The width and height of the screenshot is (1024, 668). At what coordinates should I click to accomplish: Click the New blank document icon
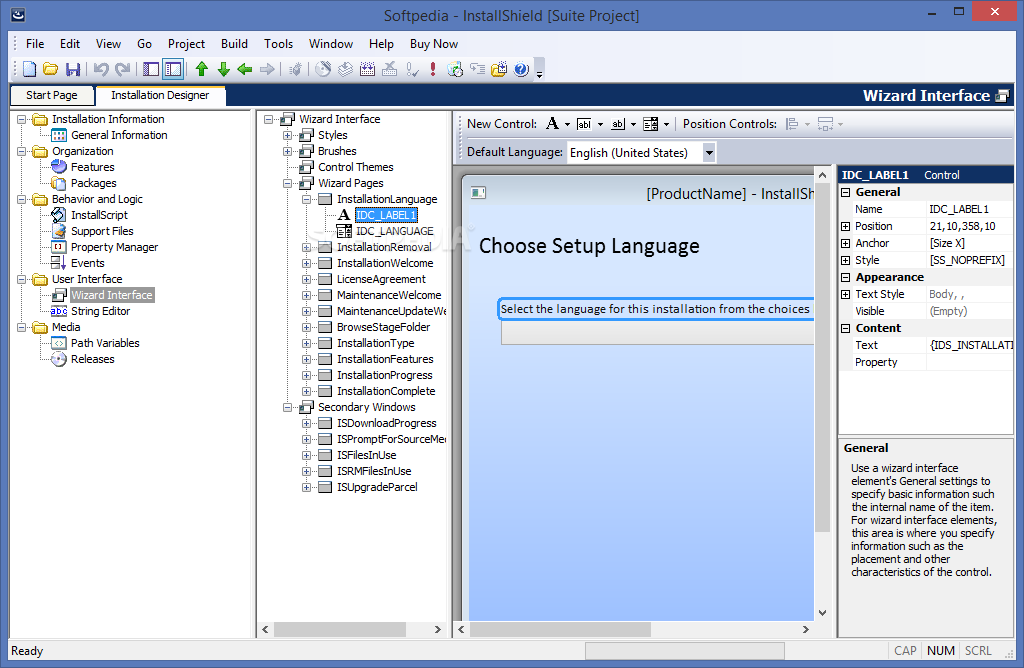tap(29, 69)
